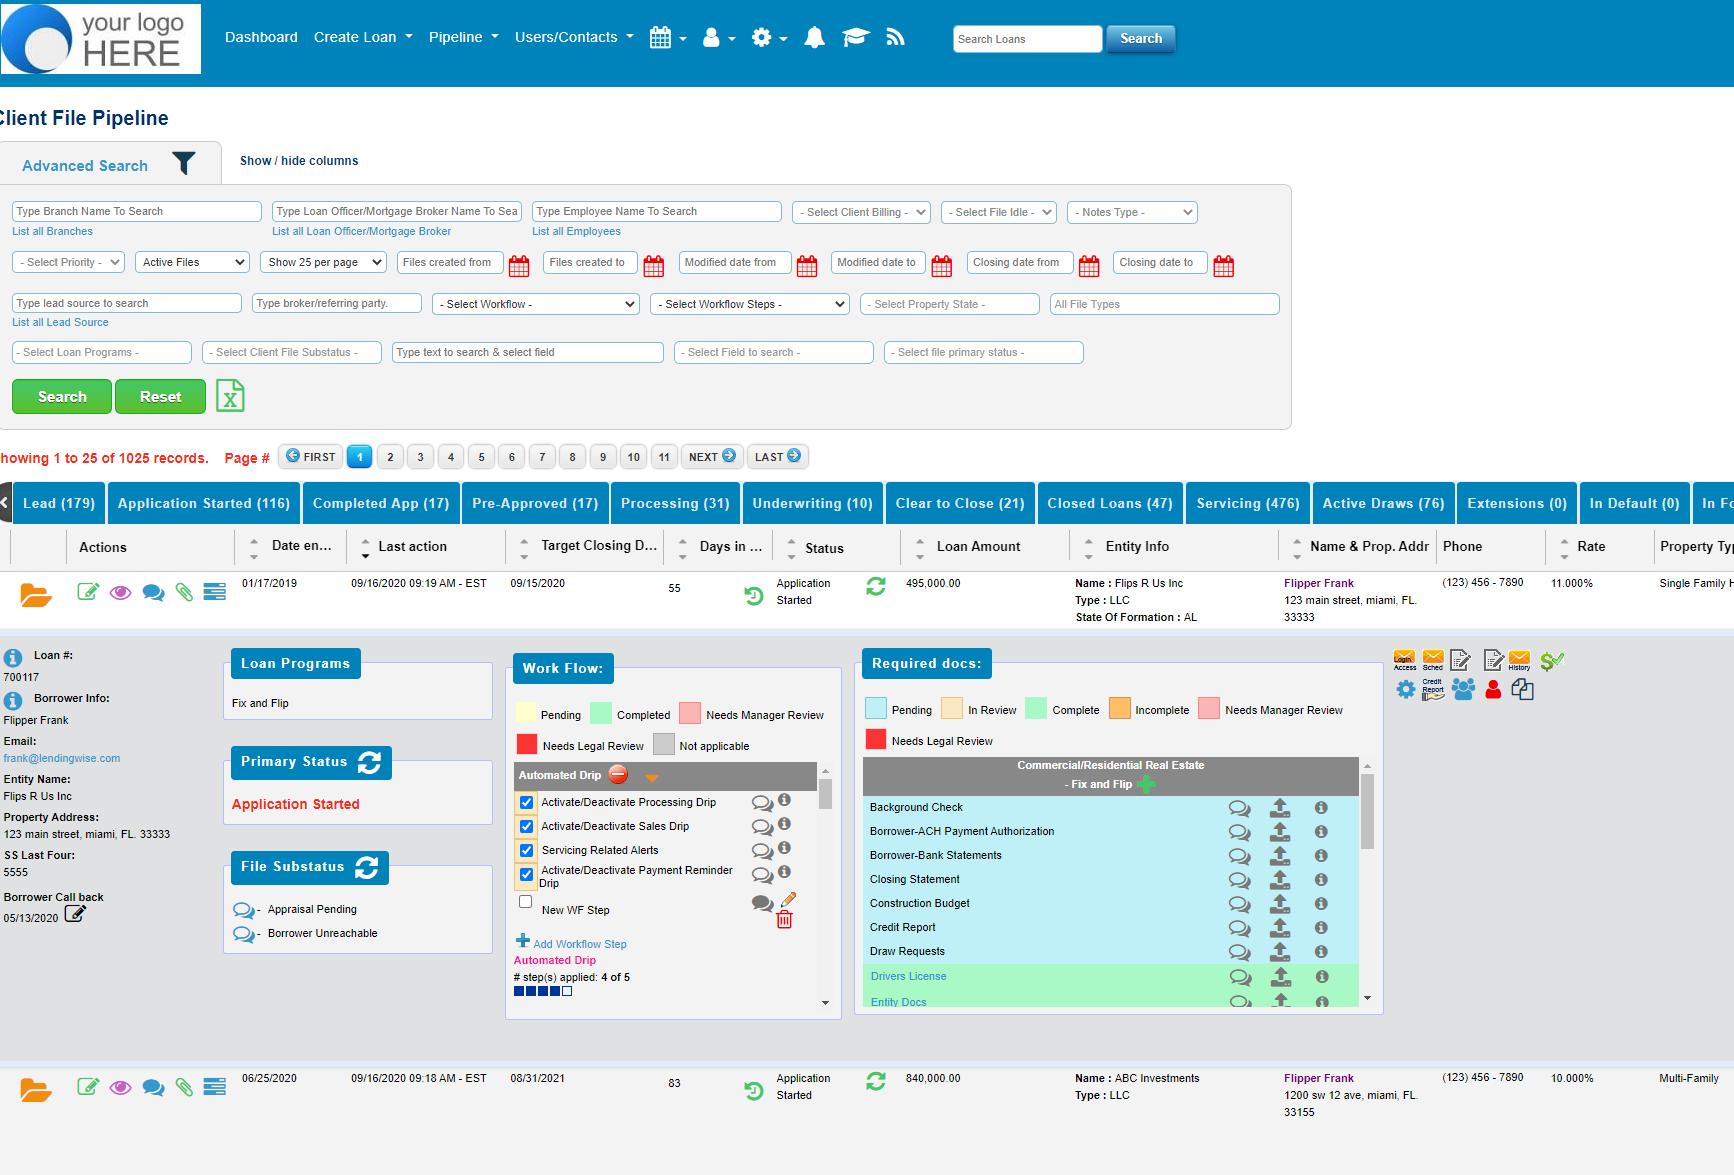Click the blue group-of-people icon
Image resolution: width=1734 pixels, height=1175 pixels.
click(1463, 689)
